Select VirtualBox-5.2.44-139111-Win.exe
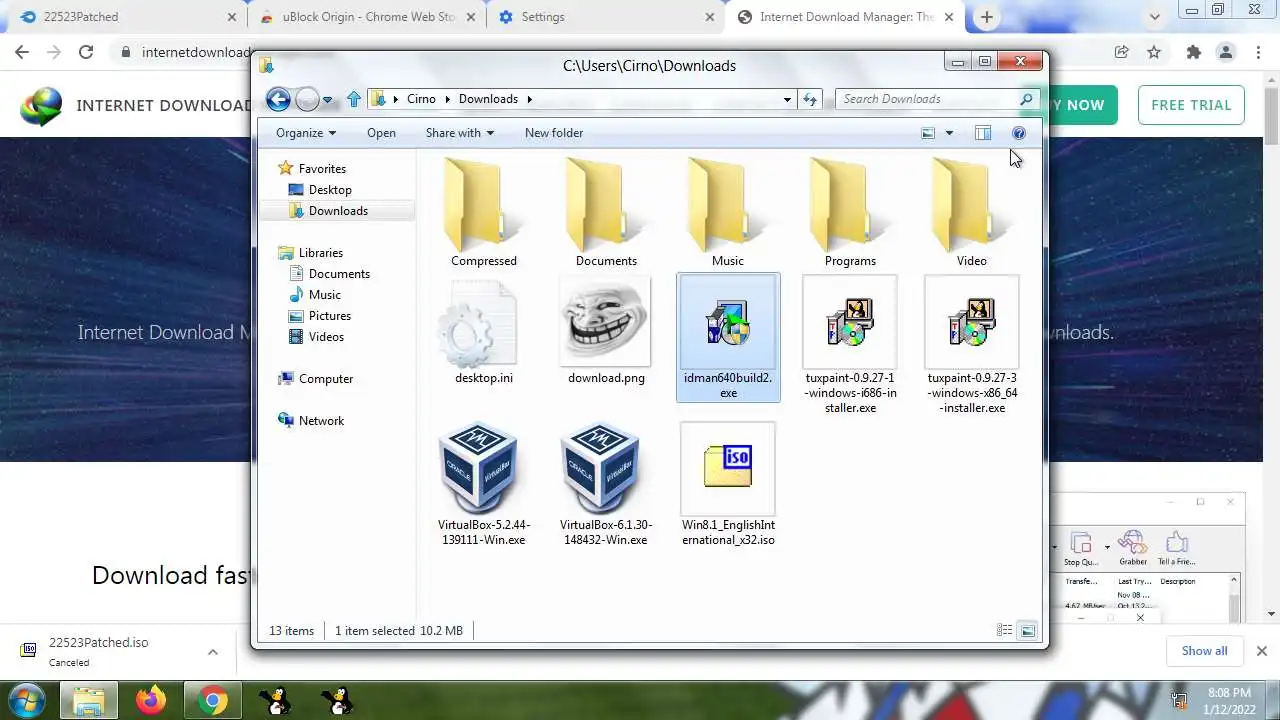1280x720 pixels. (x=484, y=485)
